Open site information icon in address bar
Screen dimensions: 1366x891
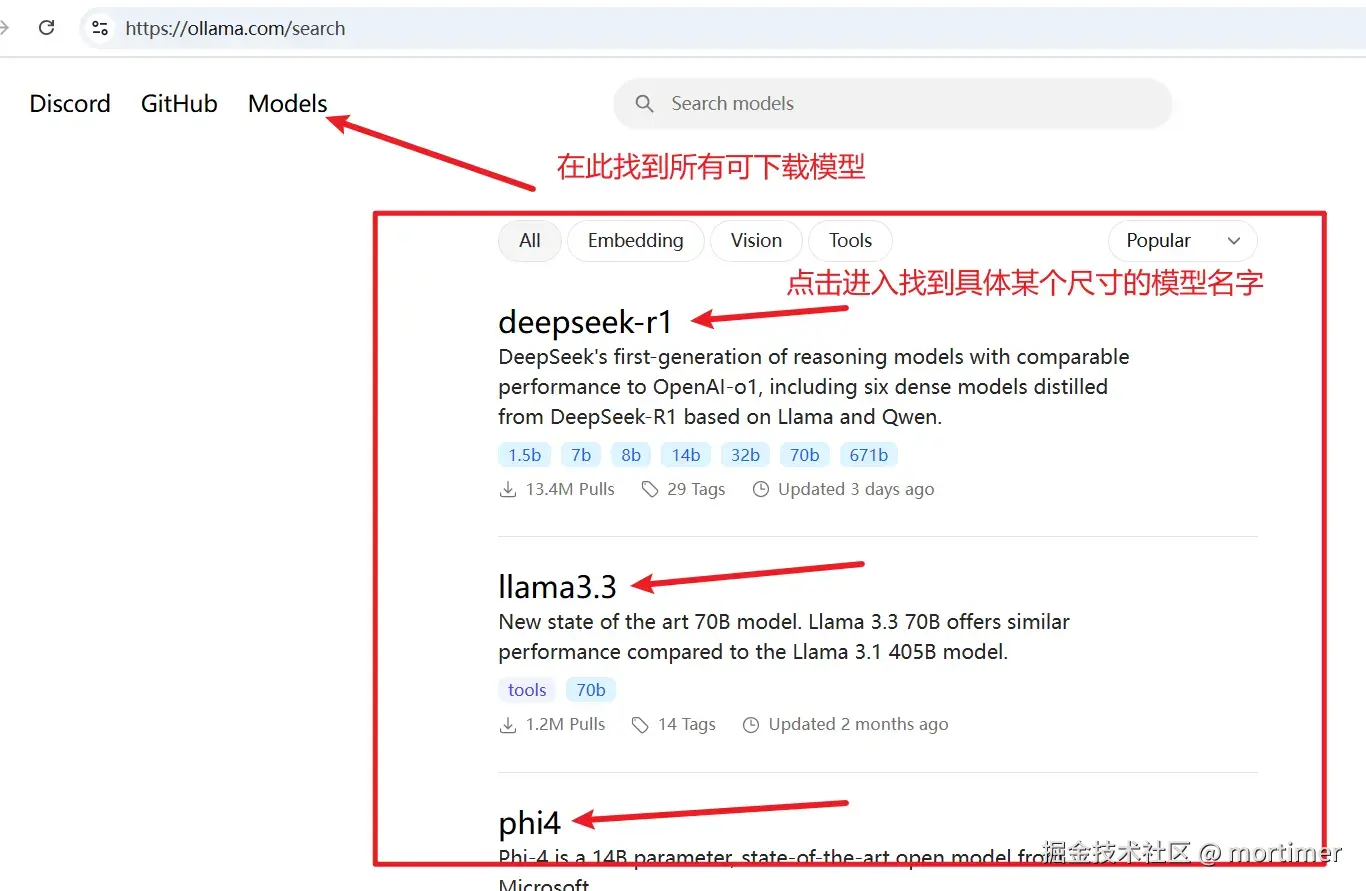pyautogui.click(x=100, y=28)
